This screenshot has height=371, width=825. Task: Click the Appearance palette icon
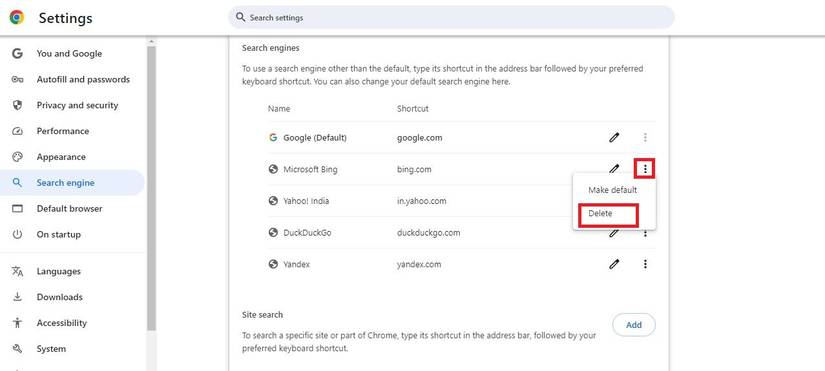(x=17, y=157)
